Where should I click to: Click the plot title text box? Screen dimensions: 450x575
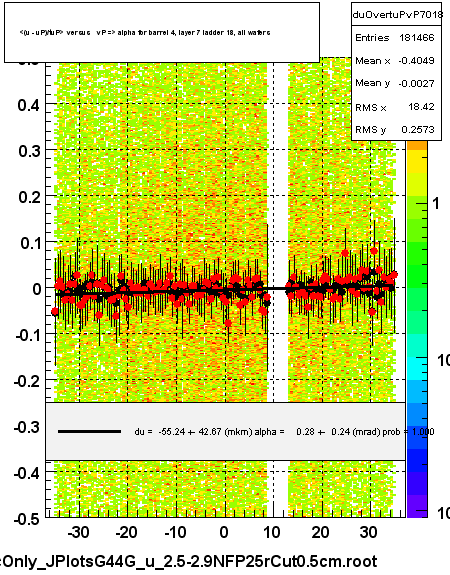click(x=162, y=32)
